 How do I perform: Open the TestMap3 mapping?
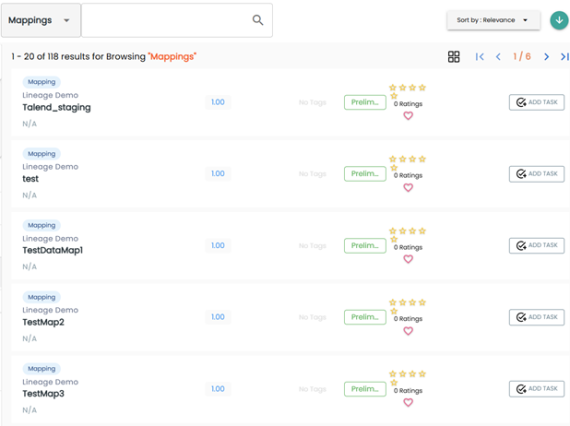pos(43,394)
